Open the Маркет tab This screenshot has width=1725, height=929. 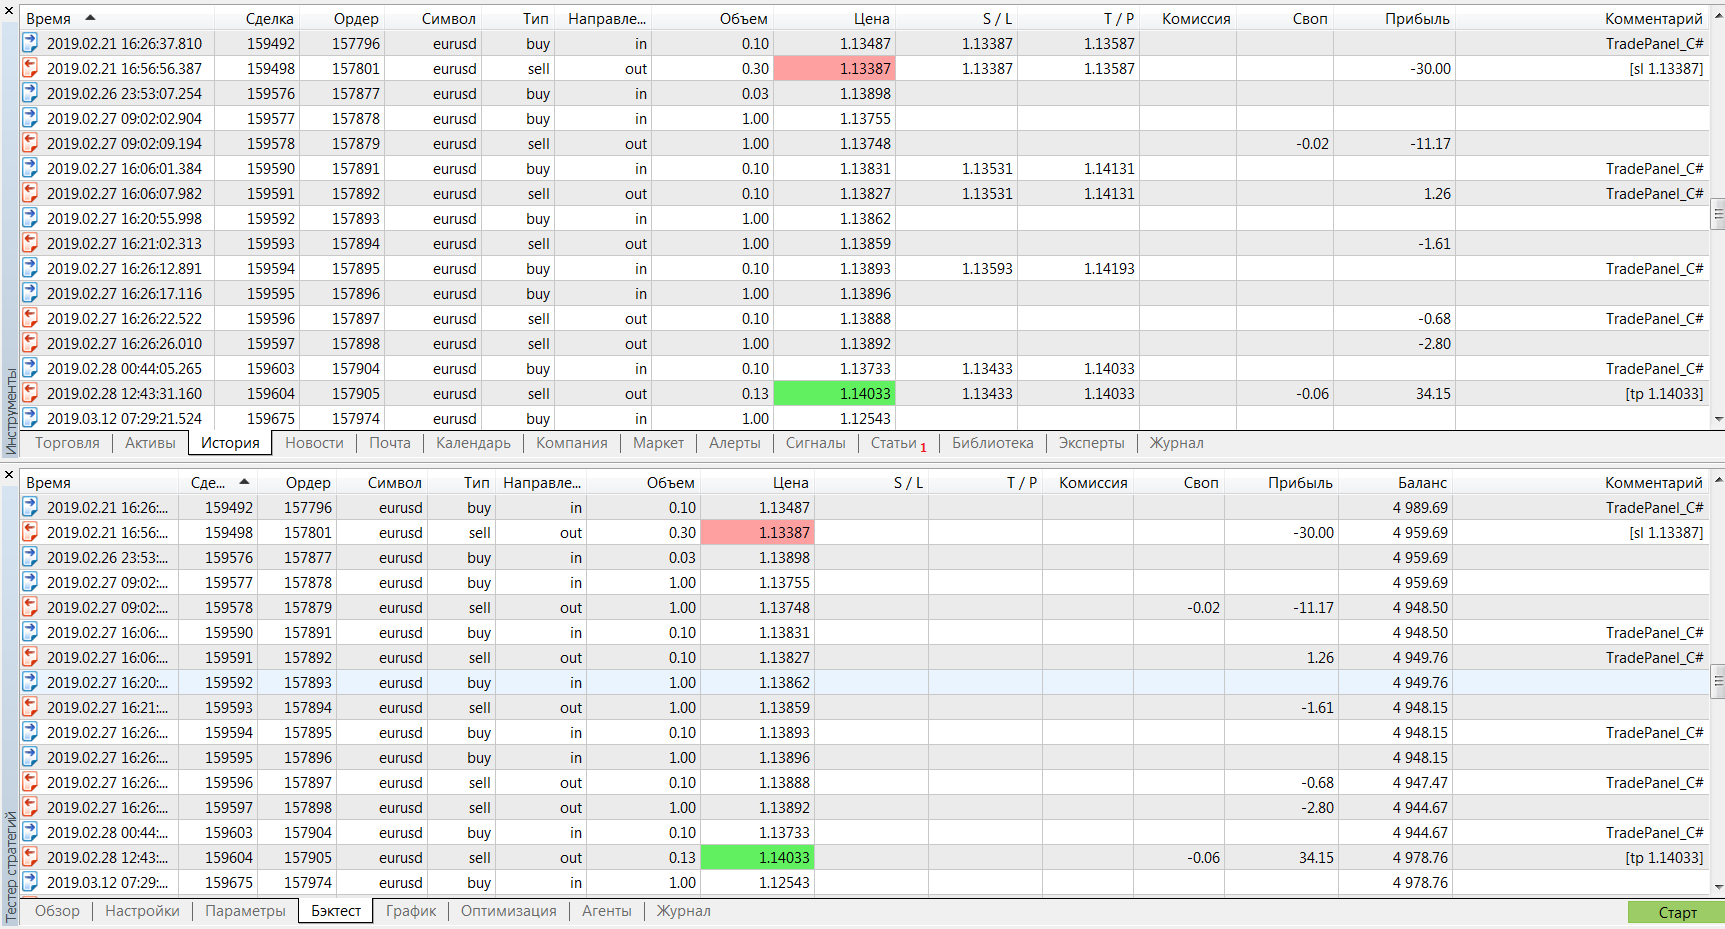[658, 443]
